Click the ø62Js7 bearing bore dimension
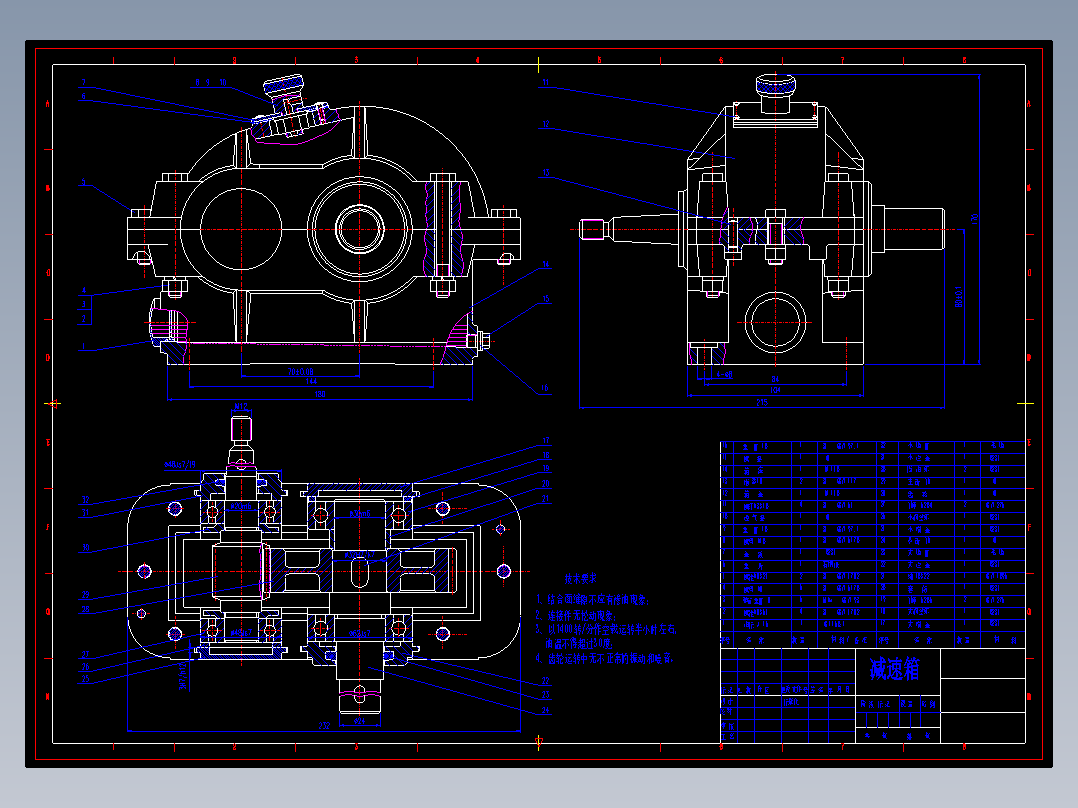1078x808 pixels. (360, 633)
